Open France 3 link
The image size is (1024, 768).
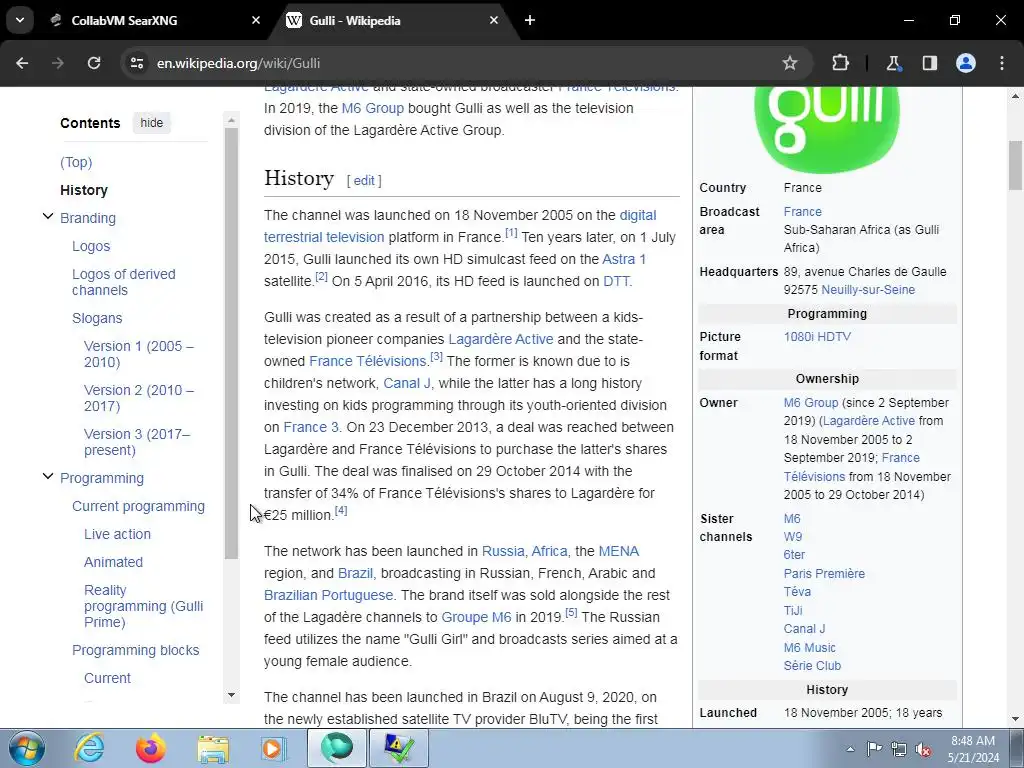click(x=311, y=427)
